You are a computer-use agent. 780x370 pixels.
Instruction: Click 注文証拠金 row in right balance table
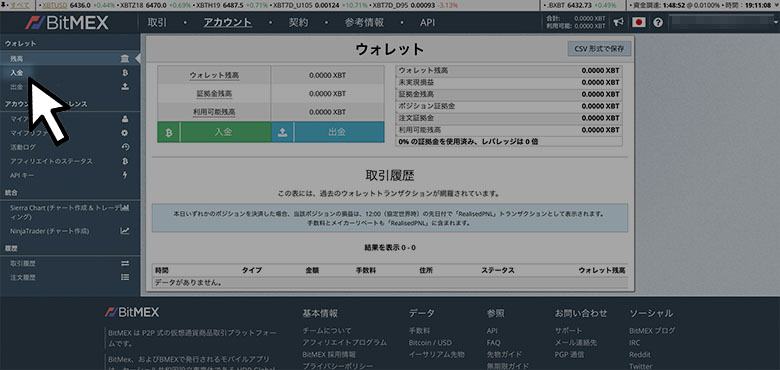pyautogui.click(x=509, y=118)
